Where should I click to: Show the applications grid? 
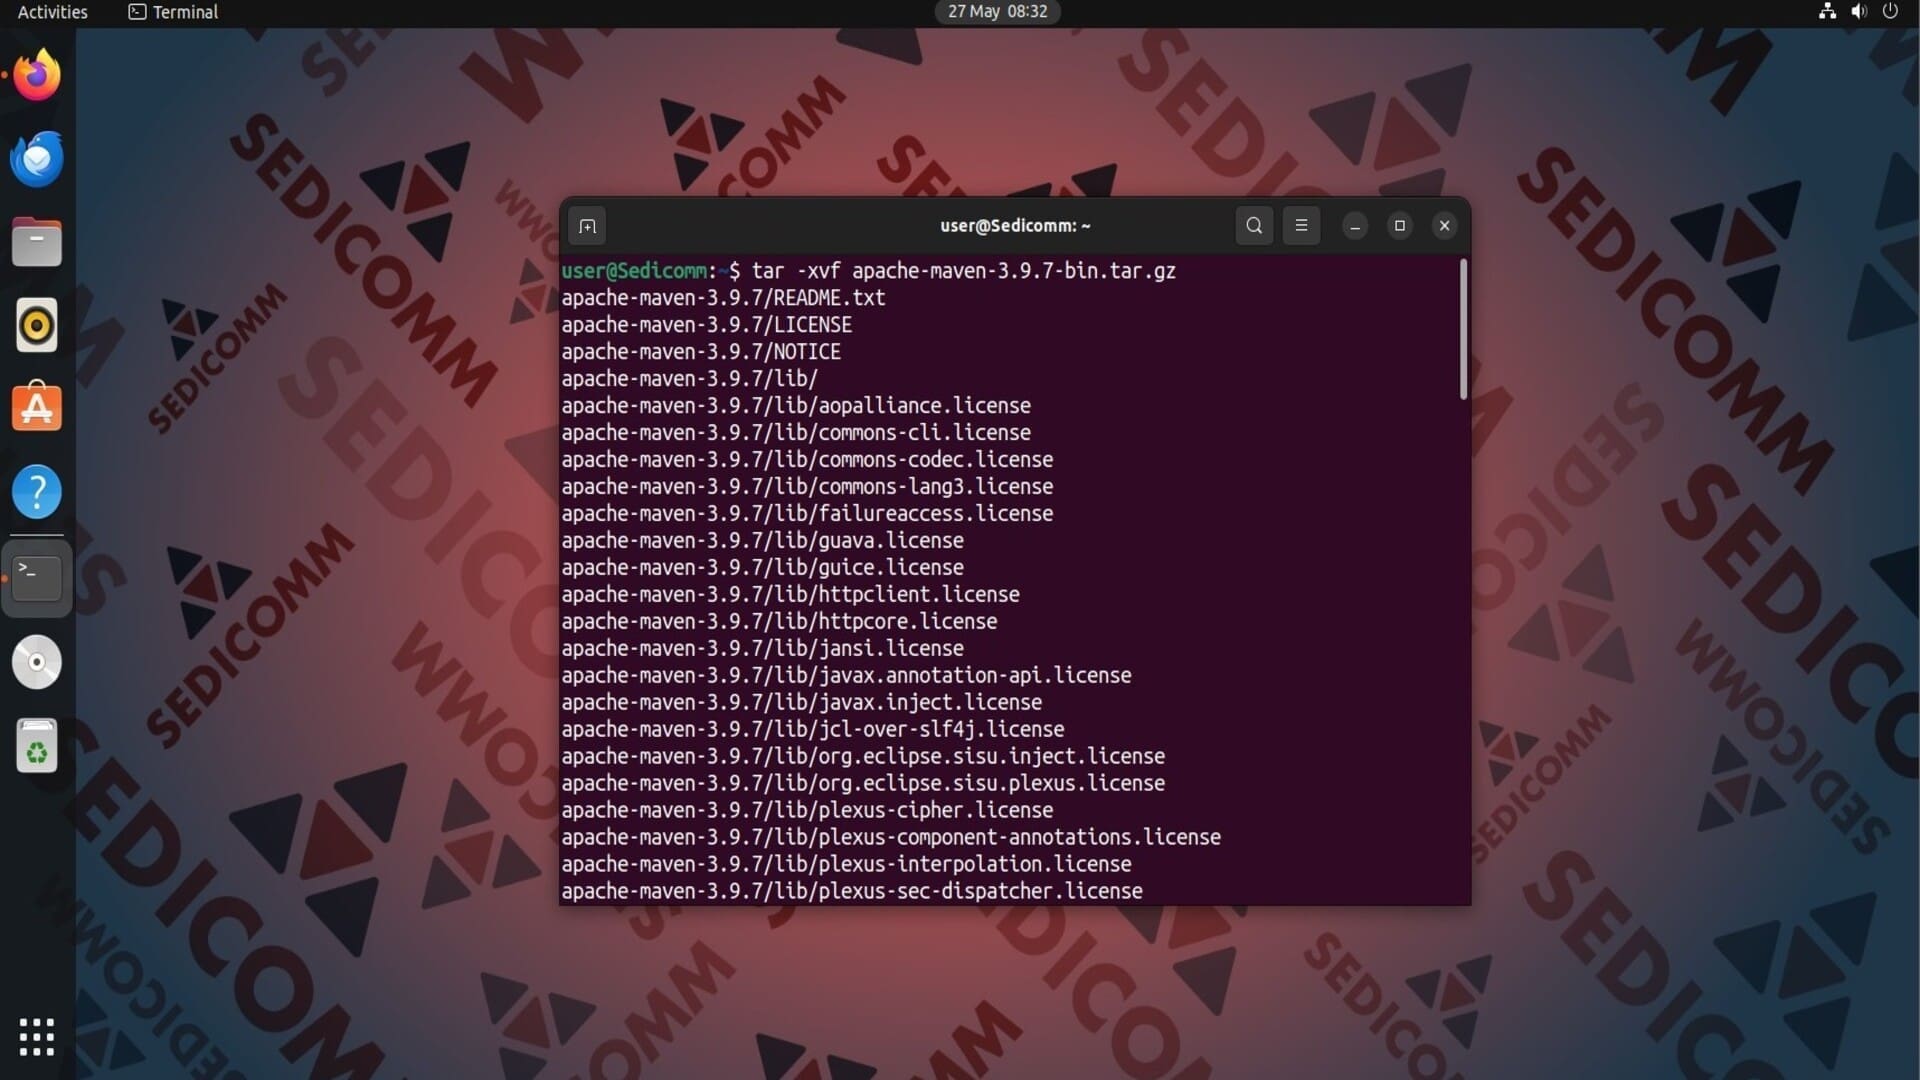[x=37, y=1037]
